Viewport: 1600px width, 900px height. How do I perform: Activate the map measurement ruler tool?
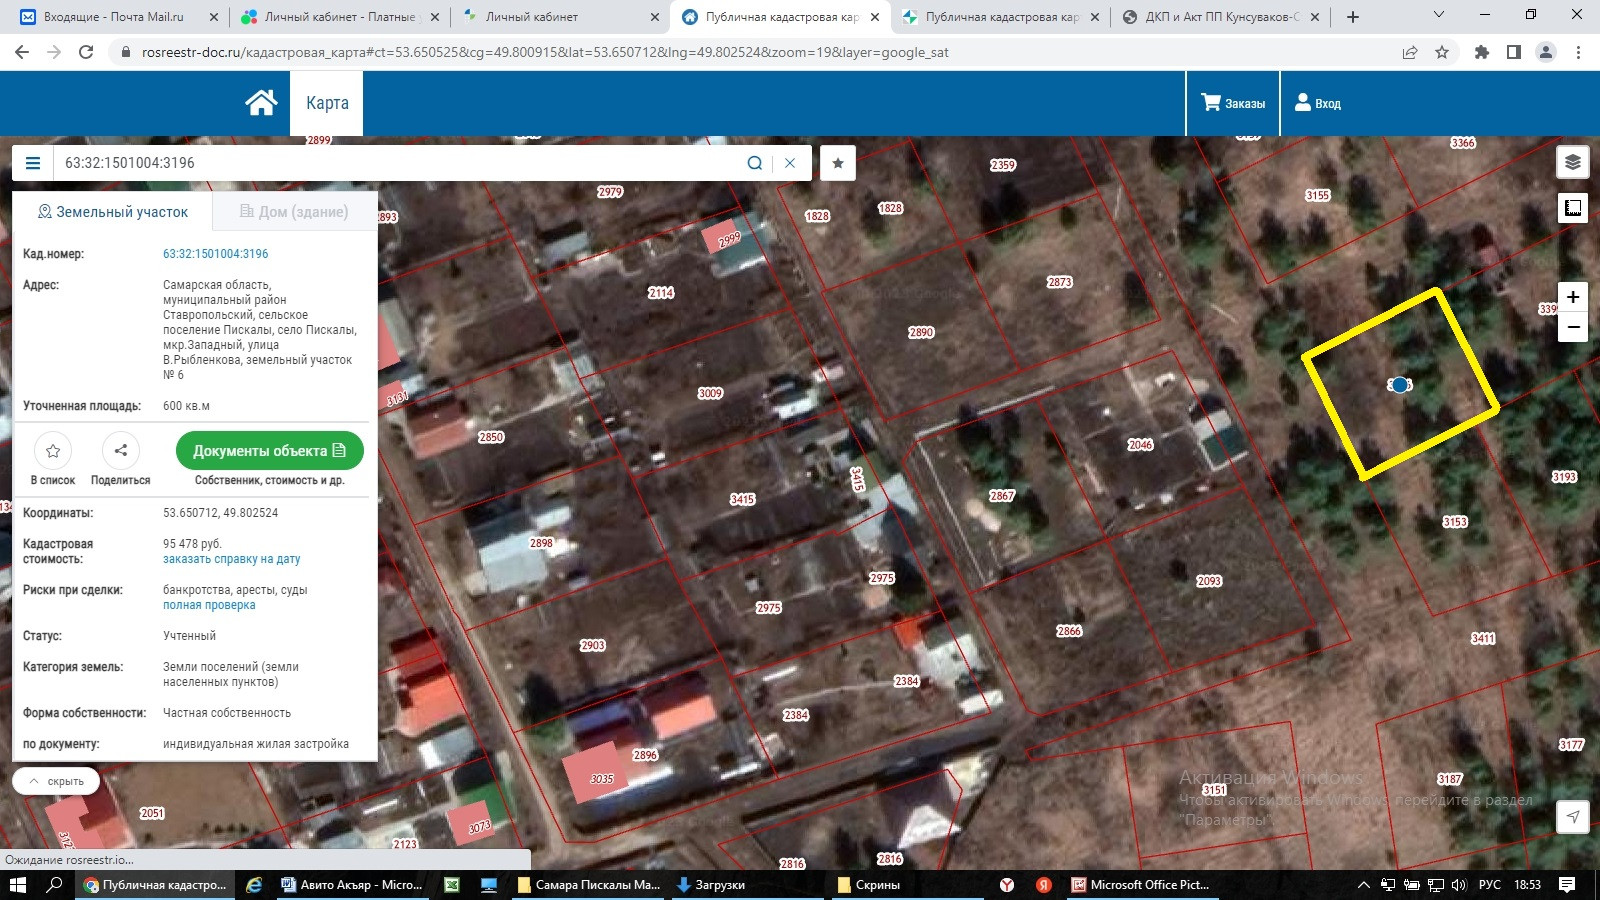[x=1573, y=208]
